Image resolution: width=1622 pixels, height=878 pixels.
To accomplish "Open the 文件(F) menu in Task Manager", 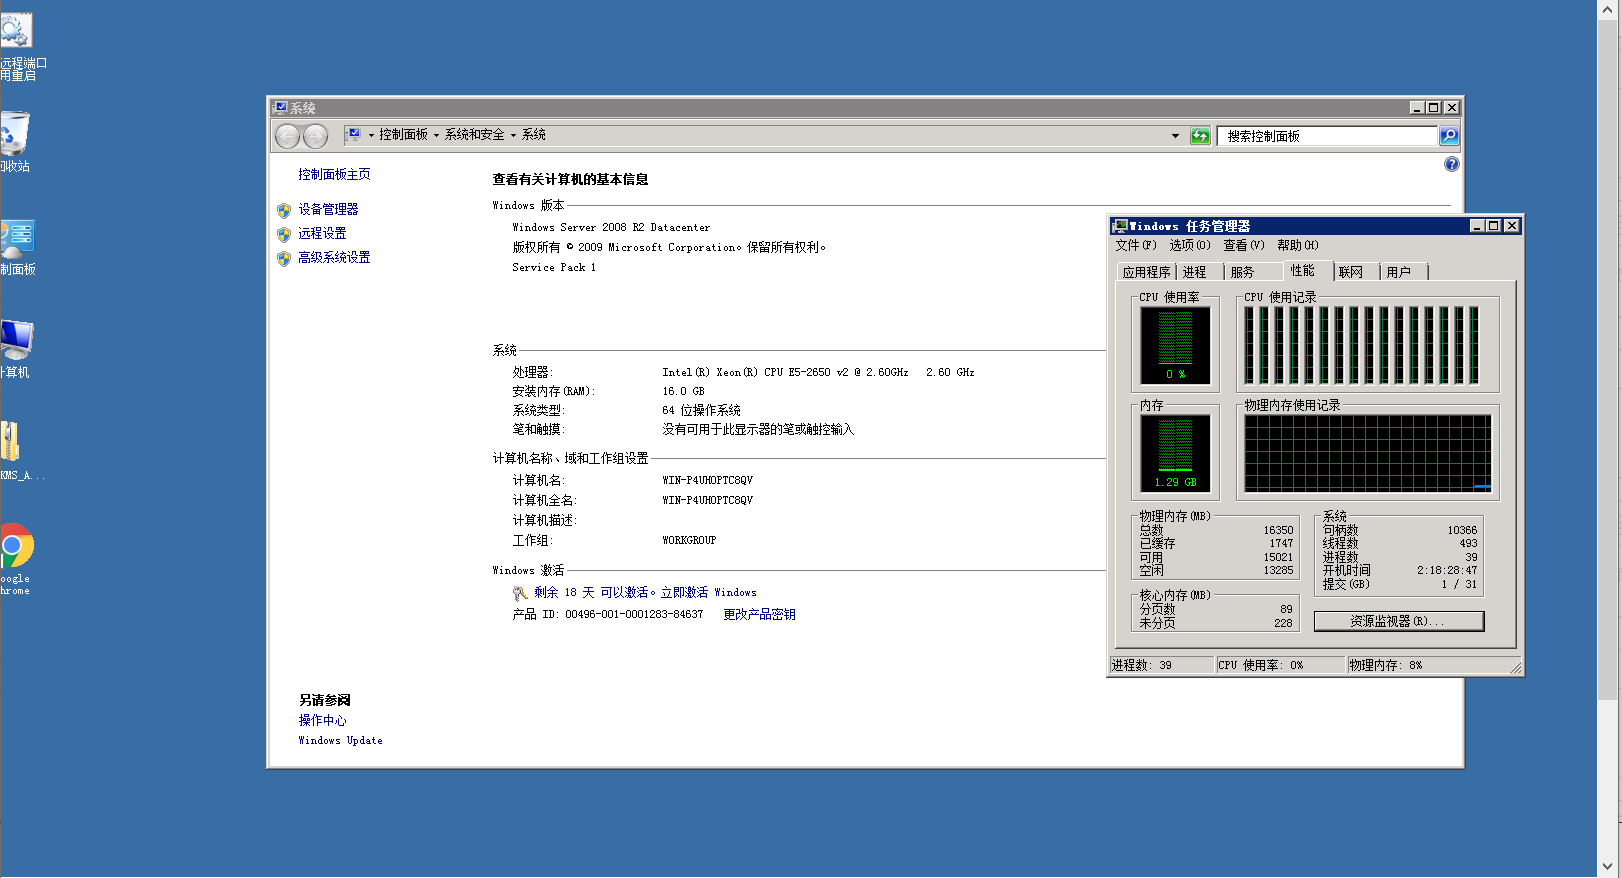I will click(1135, 245).
